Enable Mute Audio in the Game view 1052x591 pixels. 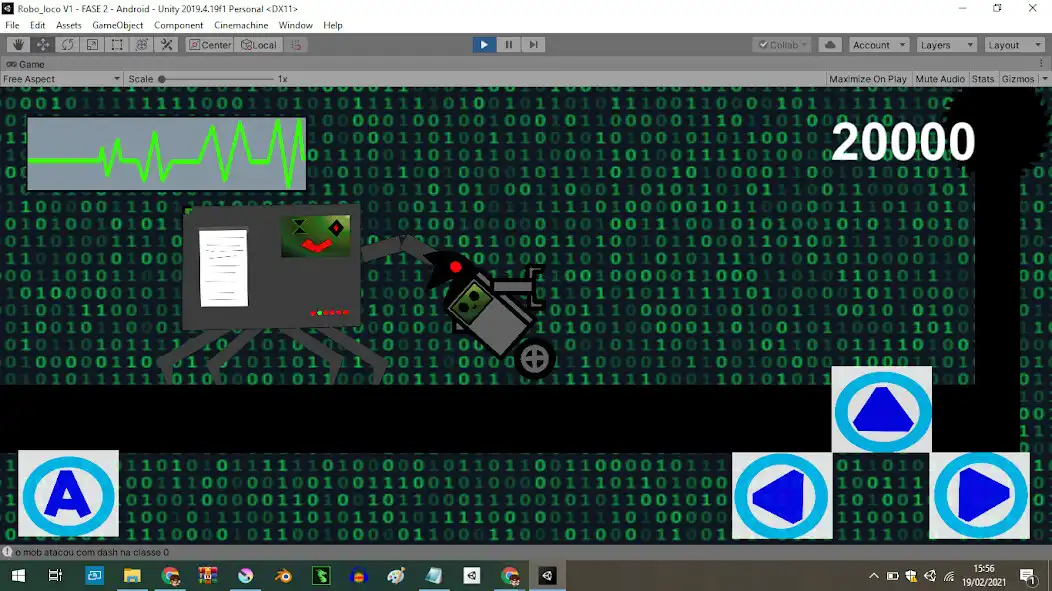click(x=939, y=78)
